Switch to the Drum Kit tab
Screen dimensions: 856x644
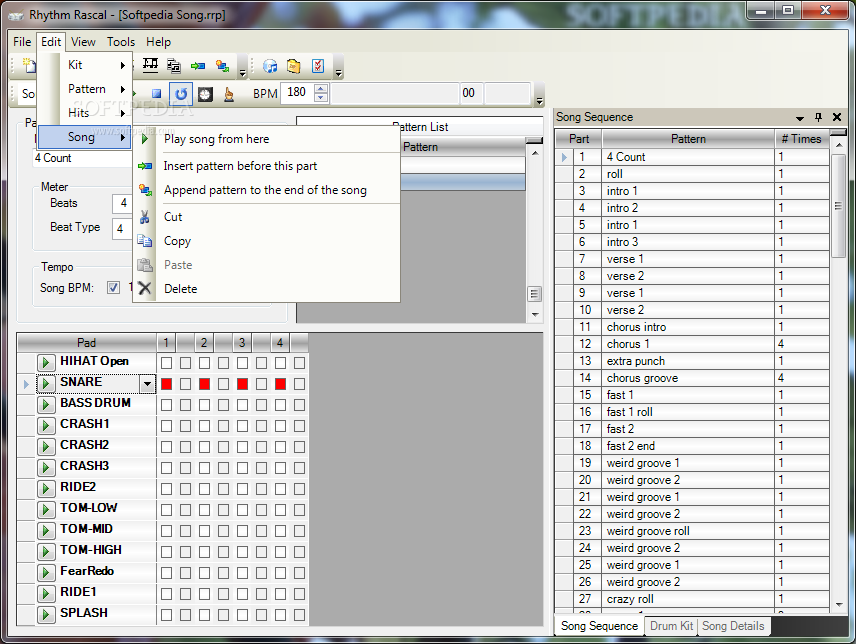pos(671,626)
